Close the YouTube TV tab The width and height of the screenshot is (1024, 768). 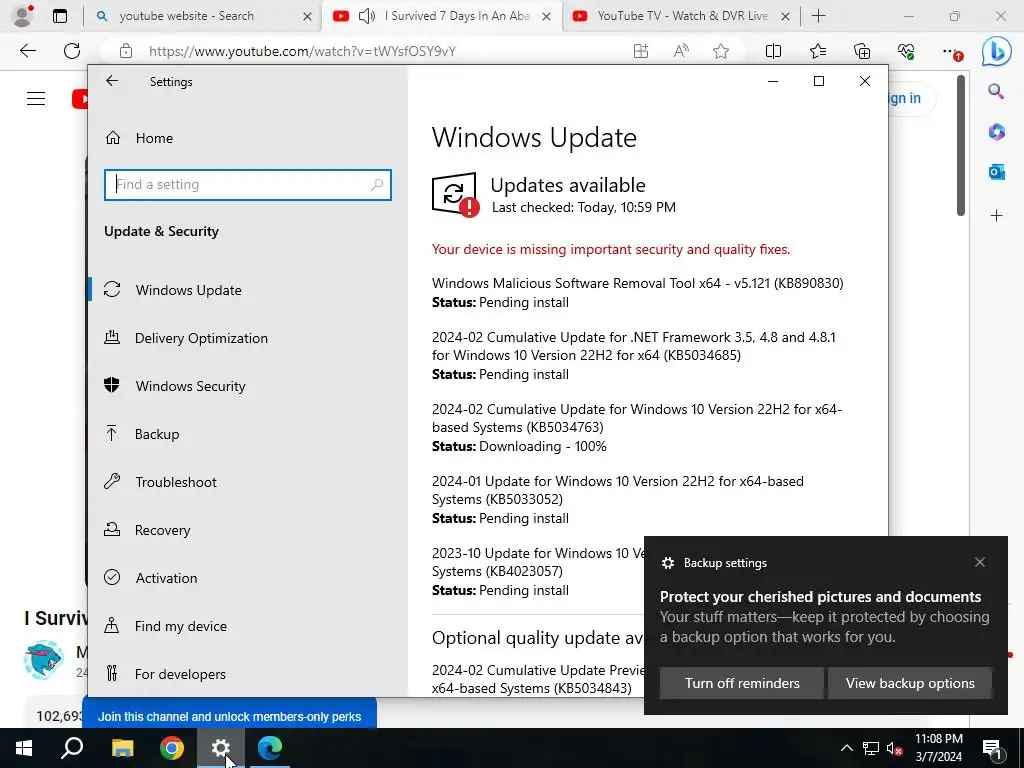click(786, 16)
